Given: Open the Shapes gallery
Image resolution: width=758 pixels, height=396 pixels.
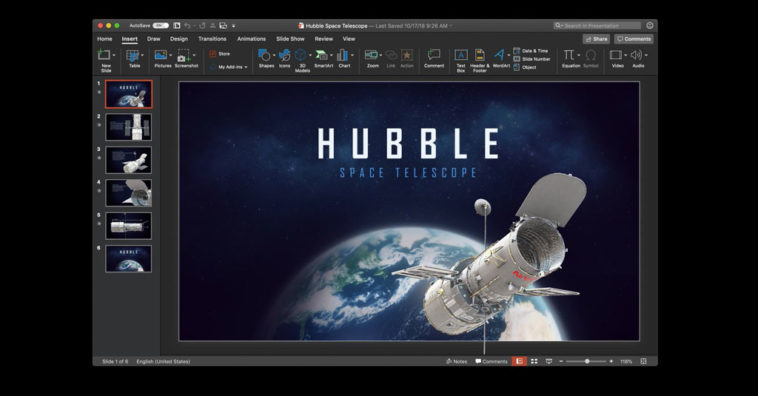Looking at the screenshot, I should click(x=266, y=59).
